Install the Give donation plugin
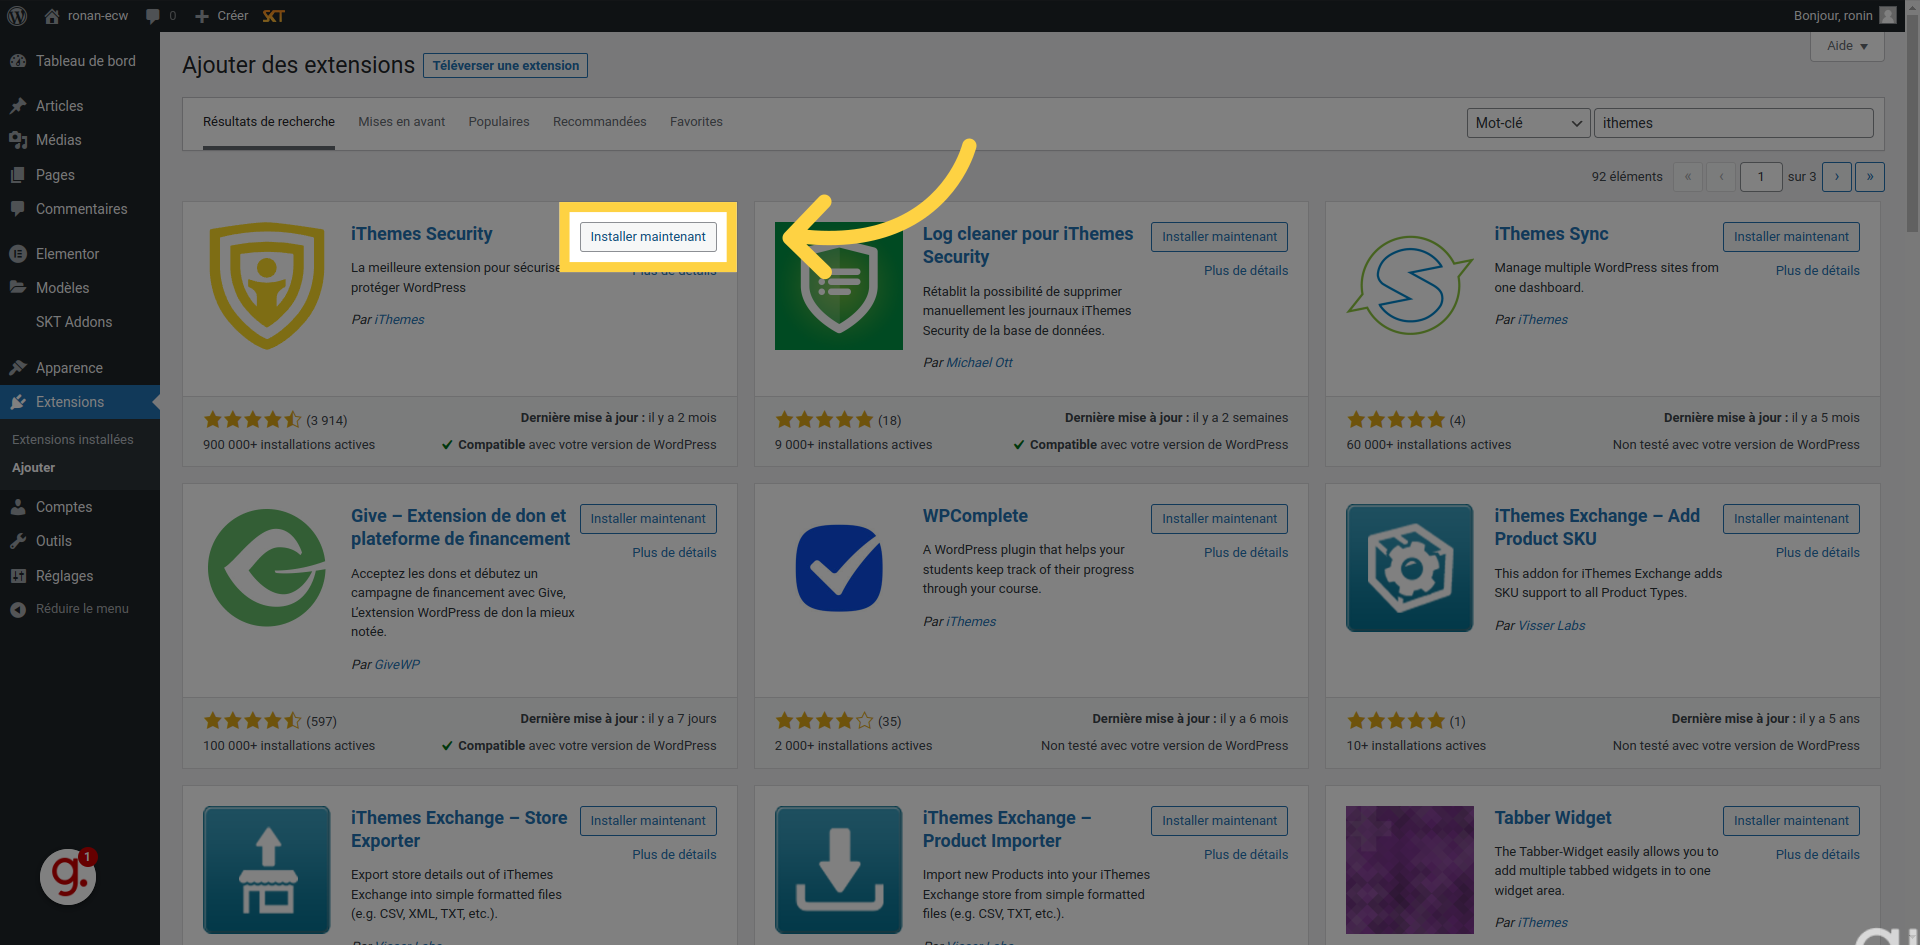Viewport: 1920px width, 945px height. click(648, 519)
